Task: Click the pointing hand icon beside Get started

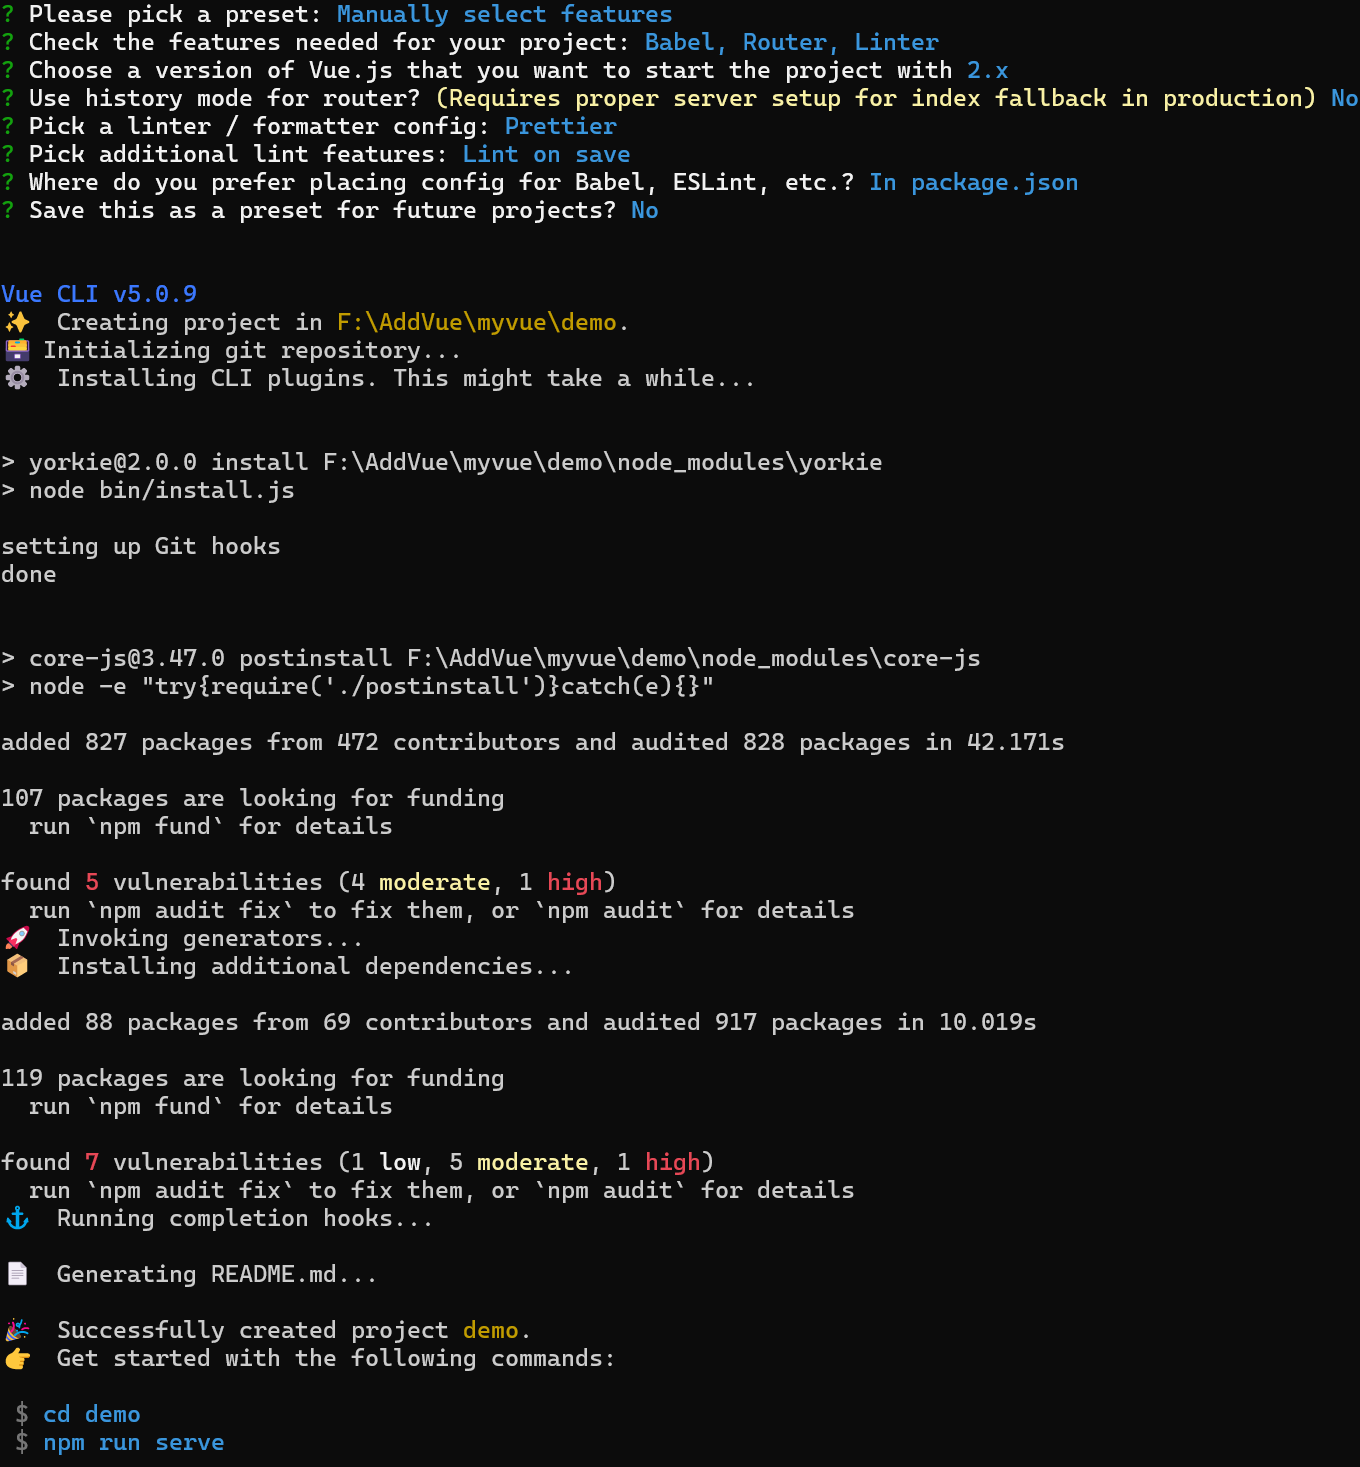Action: (17, 1358)
